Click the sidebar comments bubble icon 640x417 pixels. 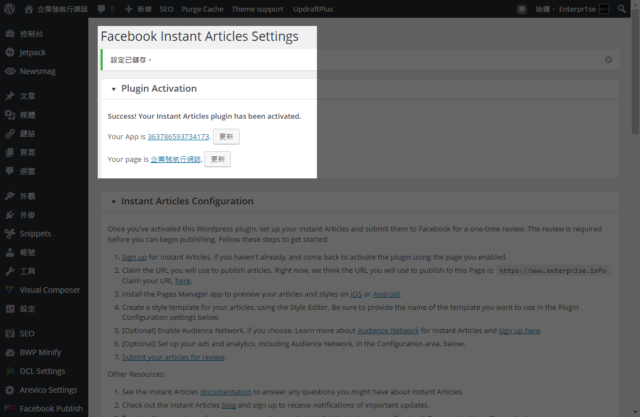pyautogui.click(x=10, y=171)
